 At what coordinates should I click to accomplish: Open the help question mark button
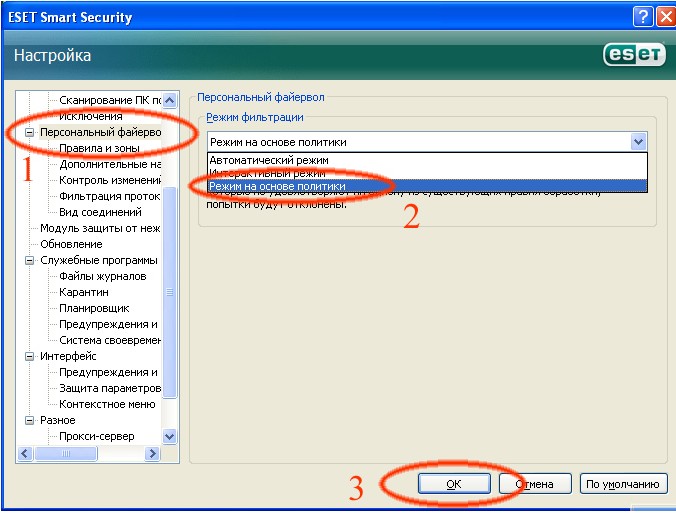click(x=642, y=17)
